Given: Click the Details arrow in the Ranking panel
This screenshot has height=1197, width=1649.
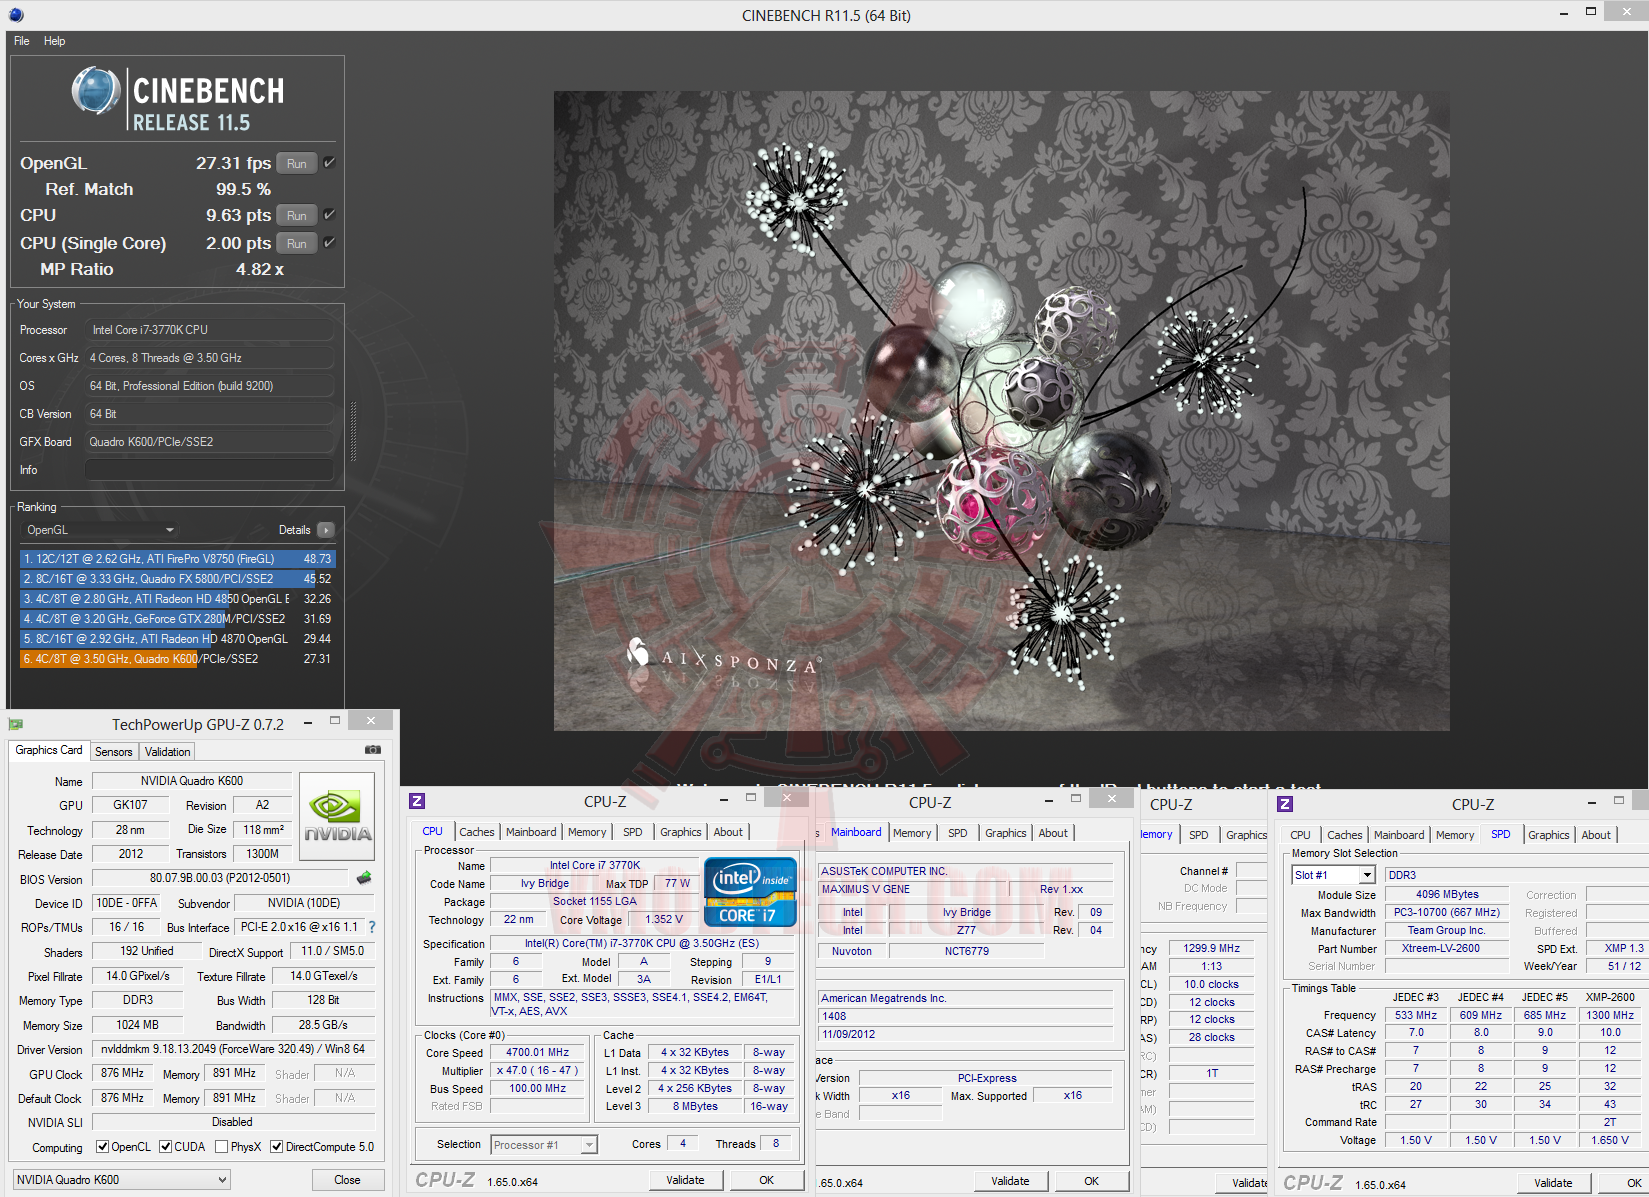Looking at the screenshot, I should [326, 530].
